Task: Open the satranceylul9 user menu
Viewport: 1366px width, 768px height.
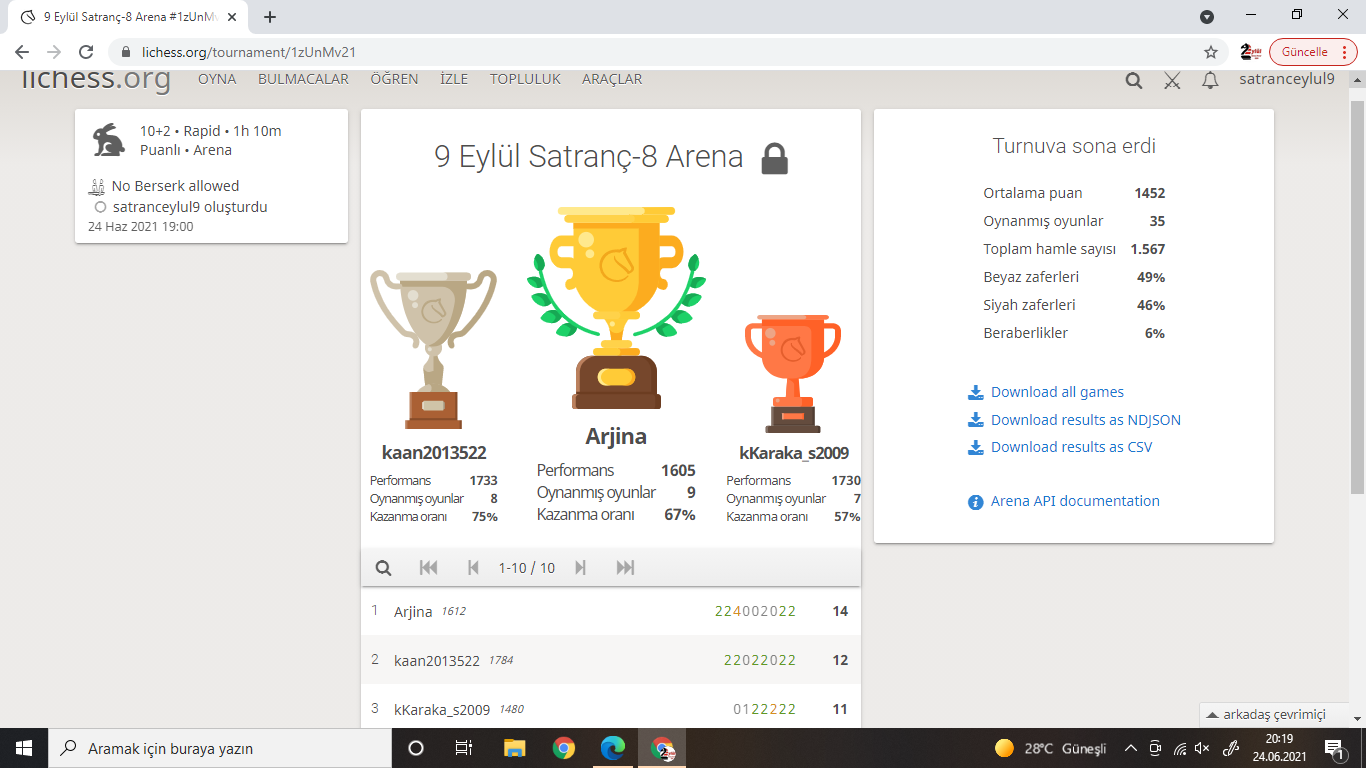Action: point(1287,79)
